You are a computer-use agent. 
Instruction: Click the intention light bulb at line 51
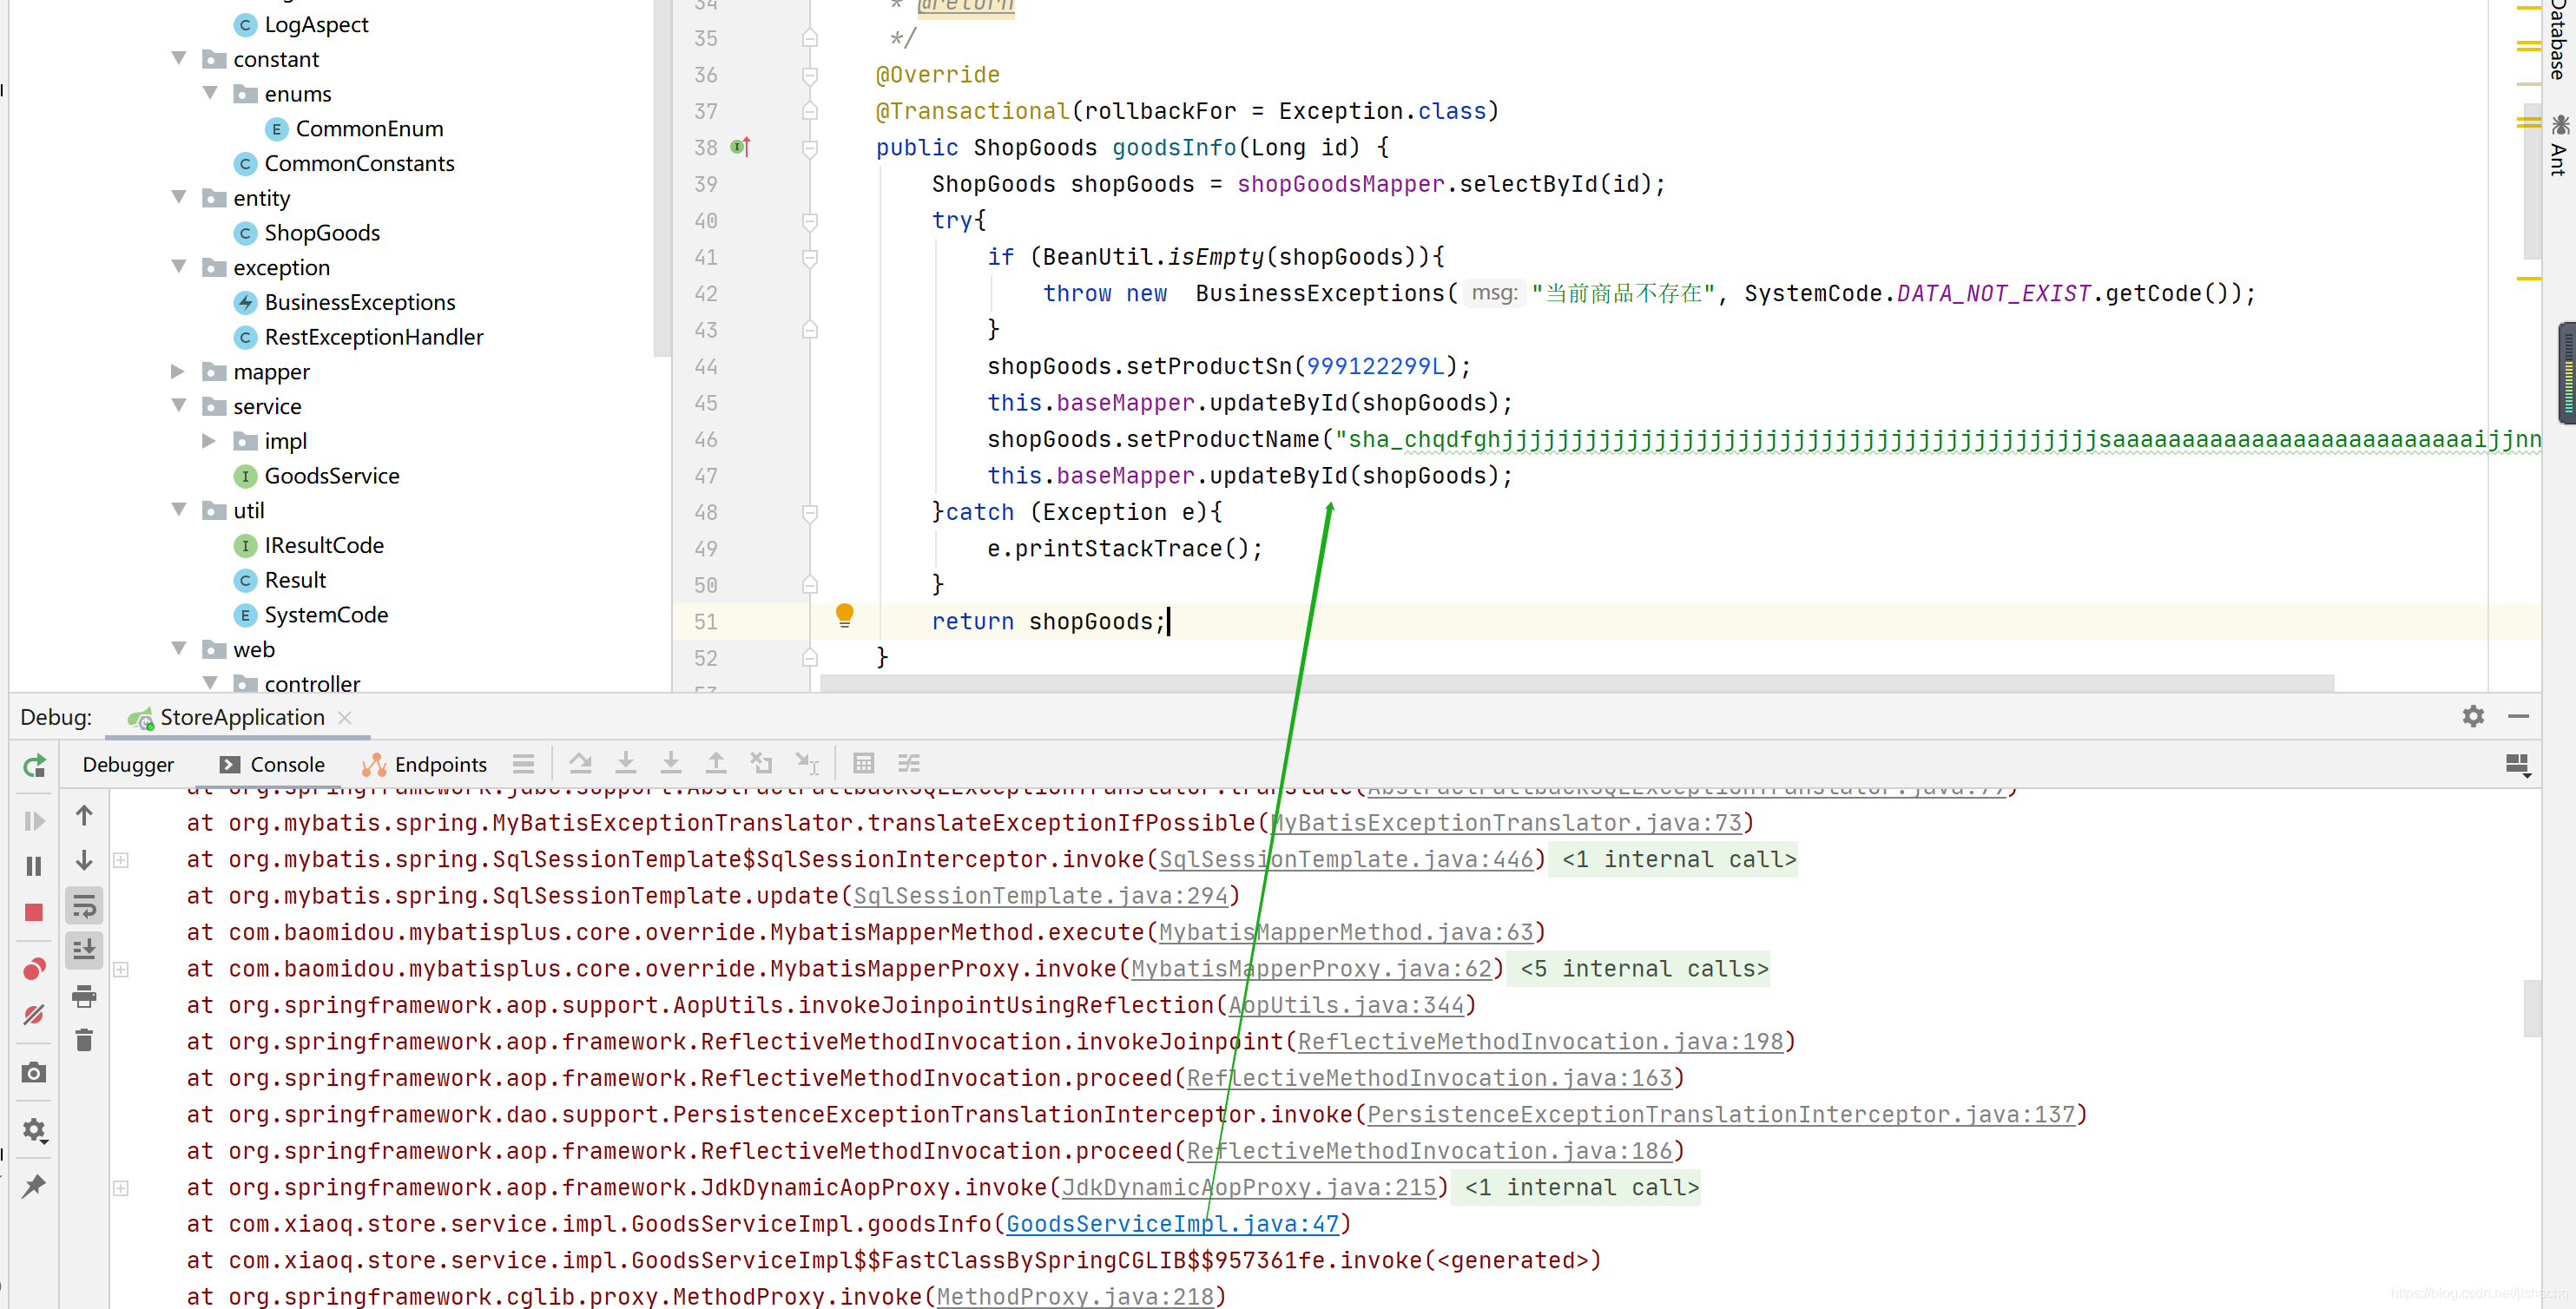(x=845, y=616)
